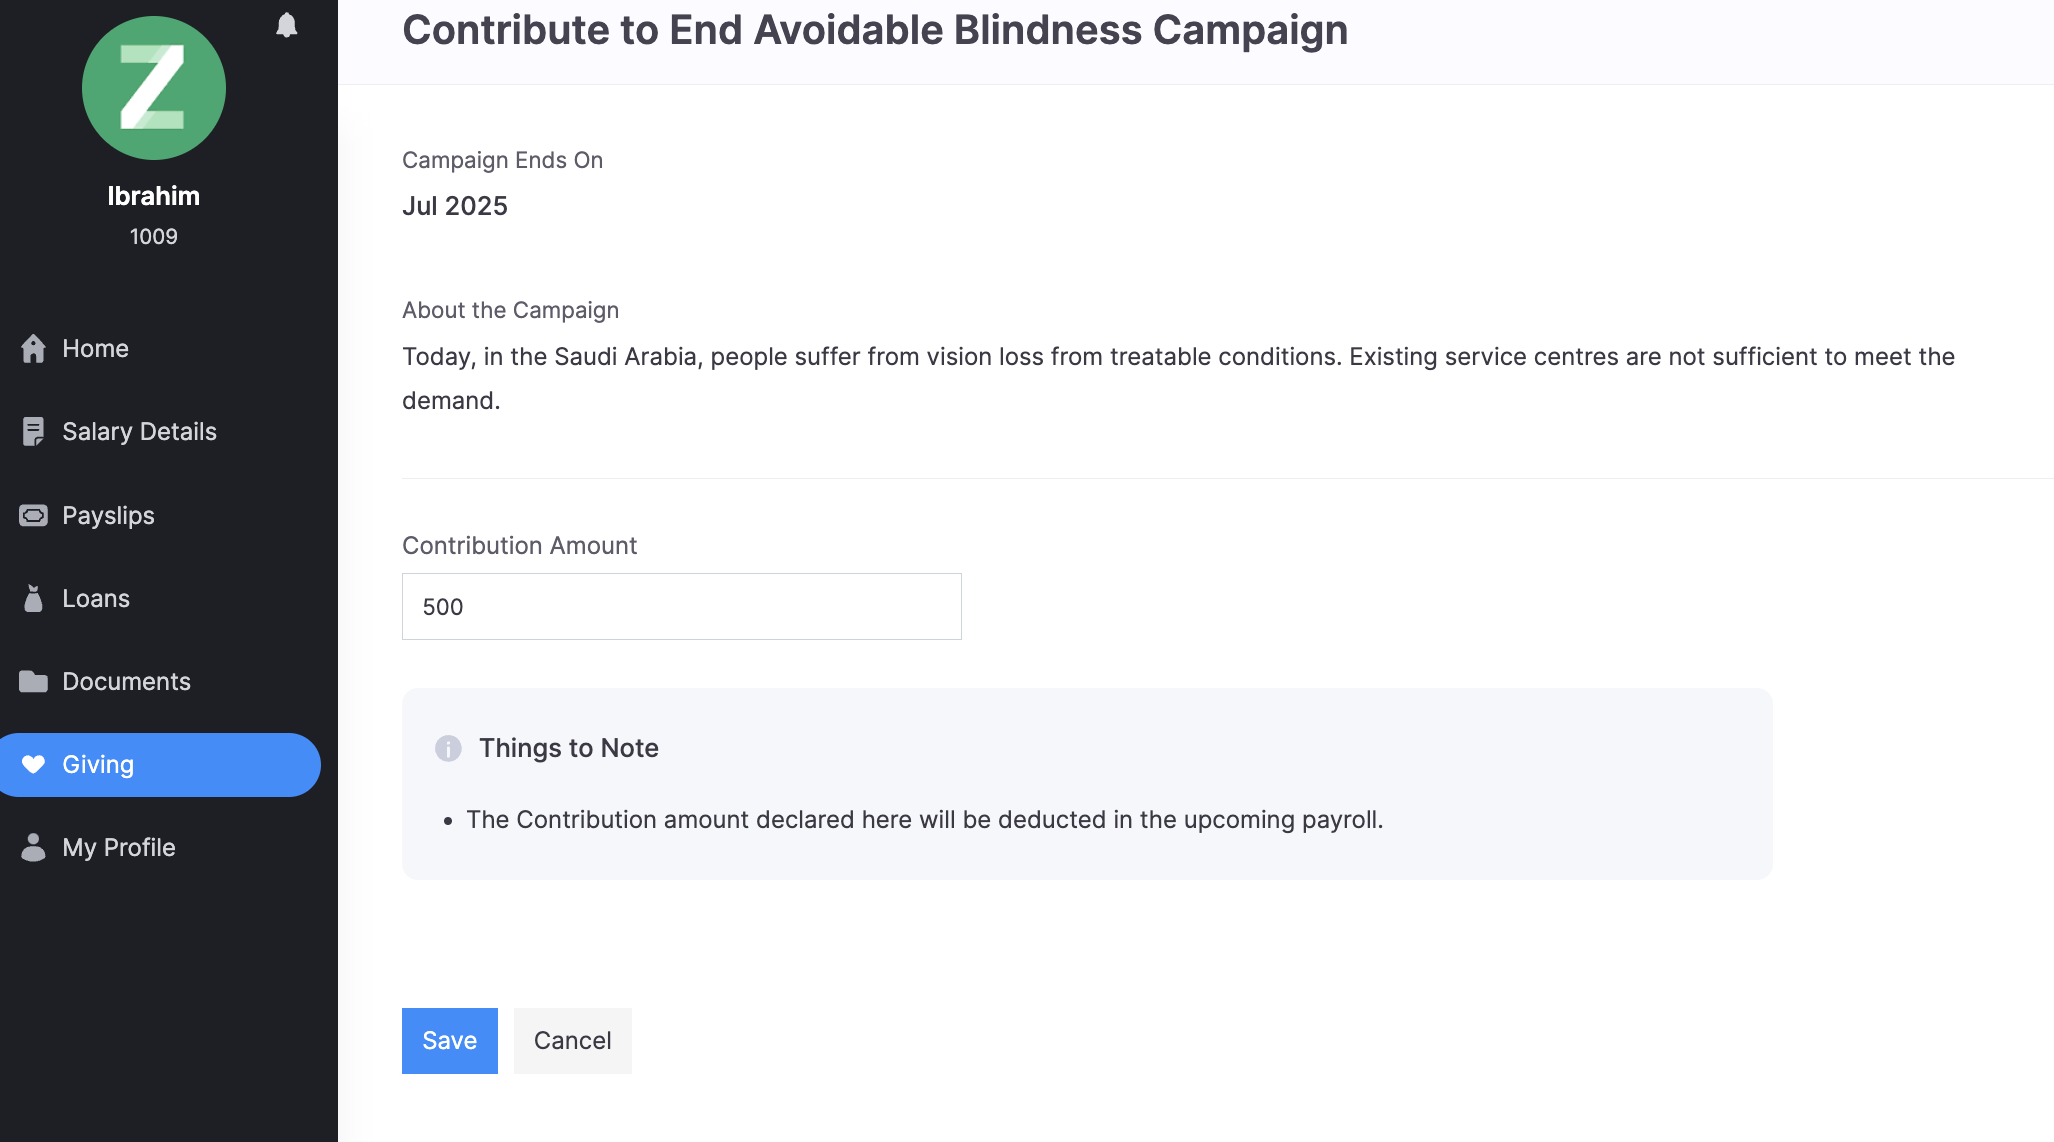Click the Things to Note info icon
2054x1142 pixels.
(x=448, y=748)
